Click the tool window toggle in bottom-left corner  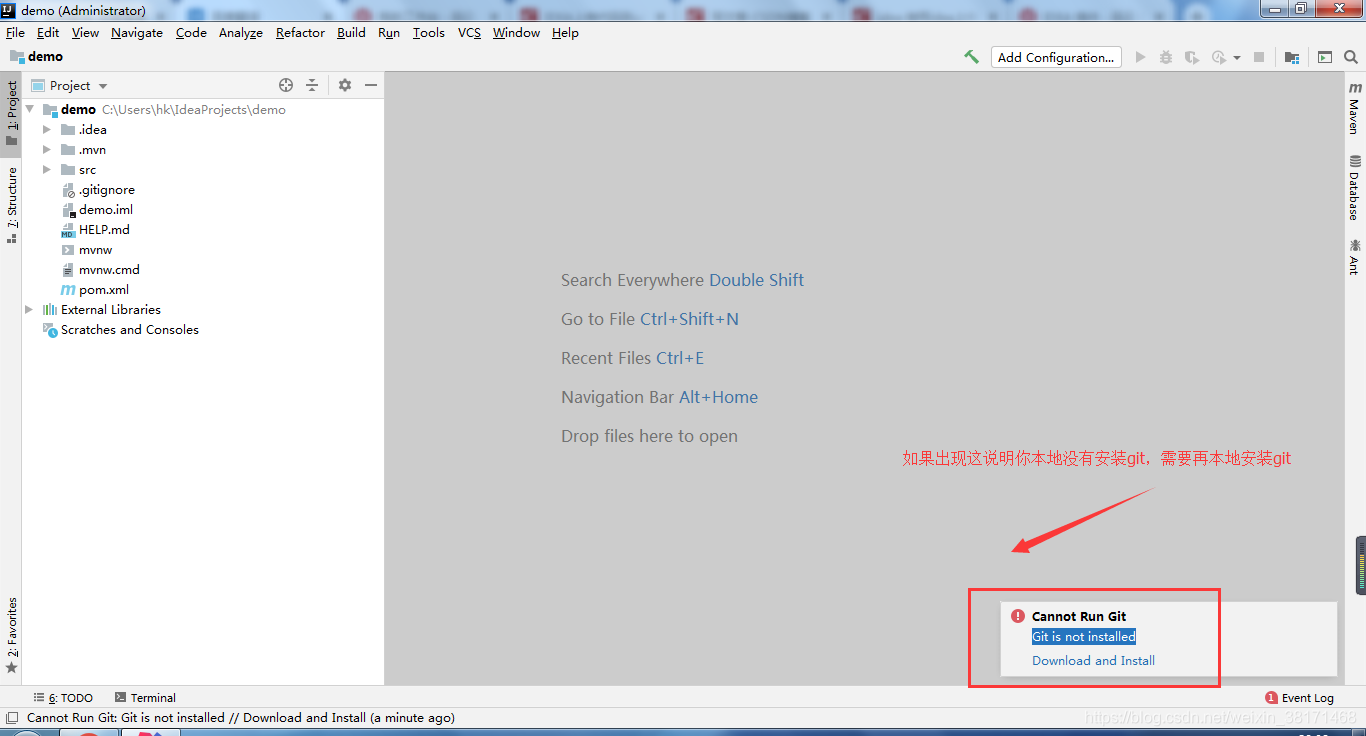[11, 717]
